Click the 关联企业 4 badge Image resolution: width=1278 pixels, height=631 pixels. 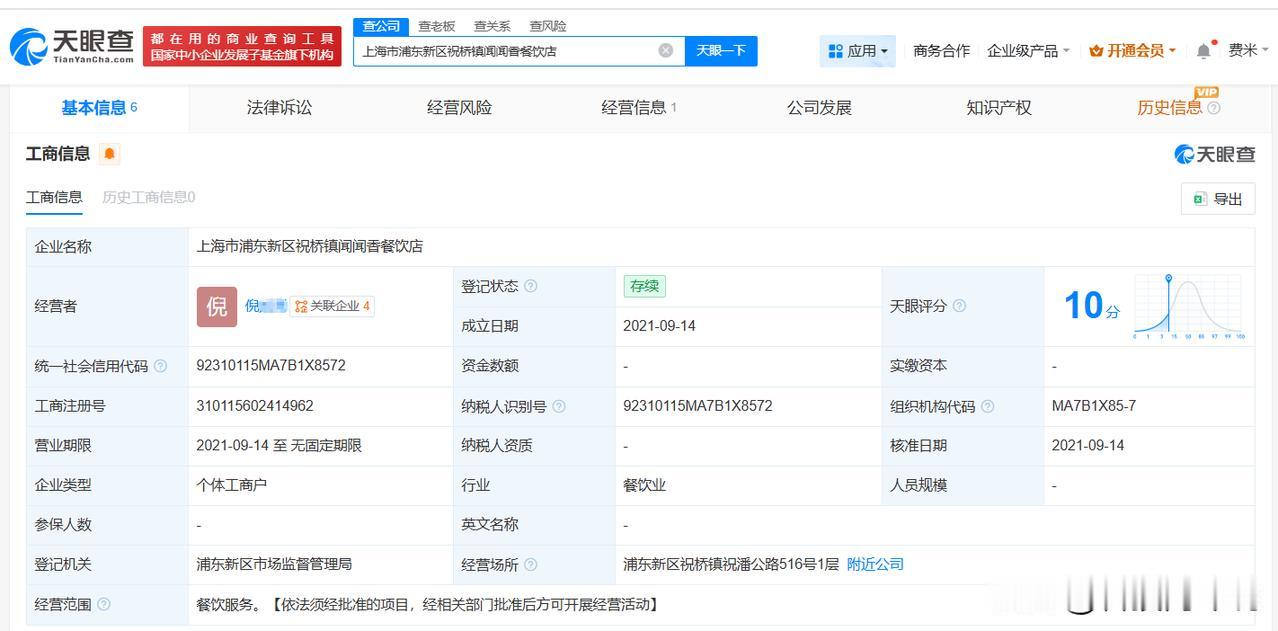(332, 306)
